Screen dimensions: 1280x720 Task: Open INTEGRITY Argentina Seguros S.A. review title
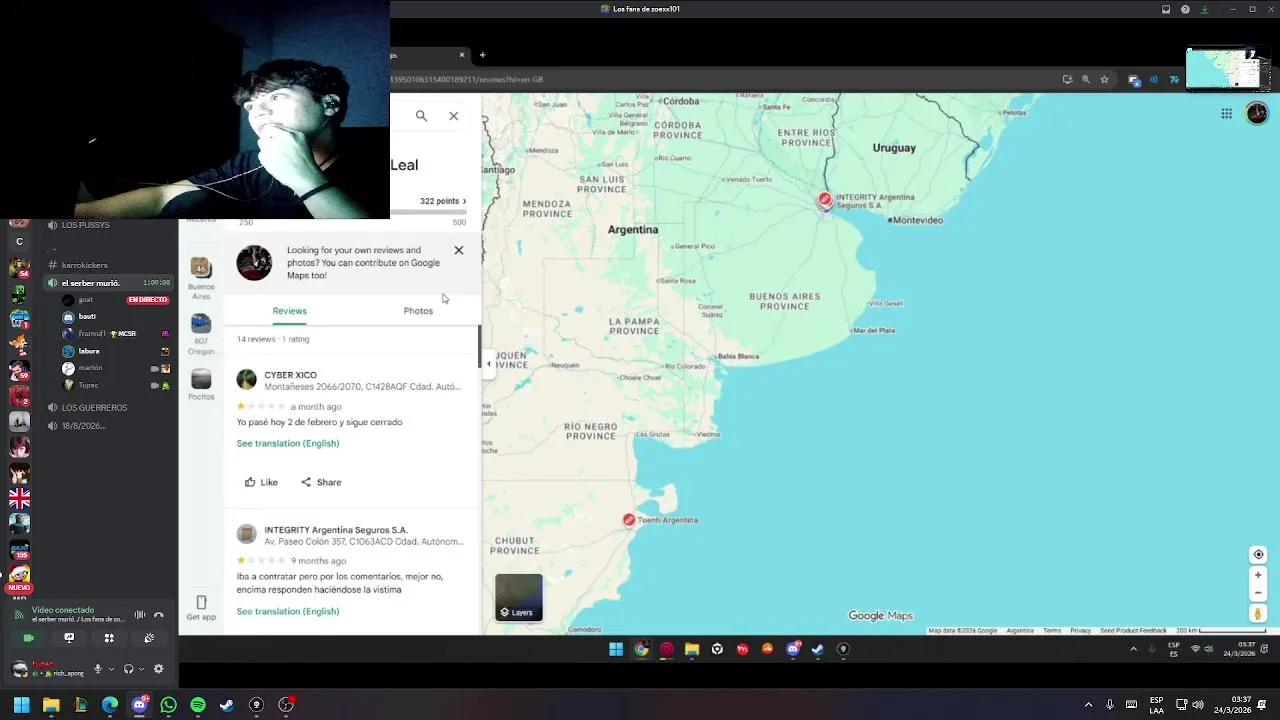336,530
